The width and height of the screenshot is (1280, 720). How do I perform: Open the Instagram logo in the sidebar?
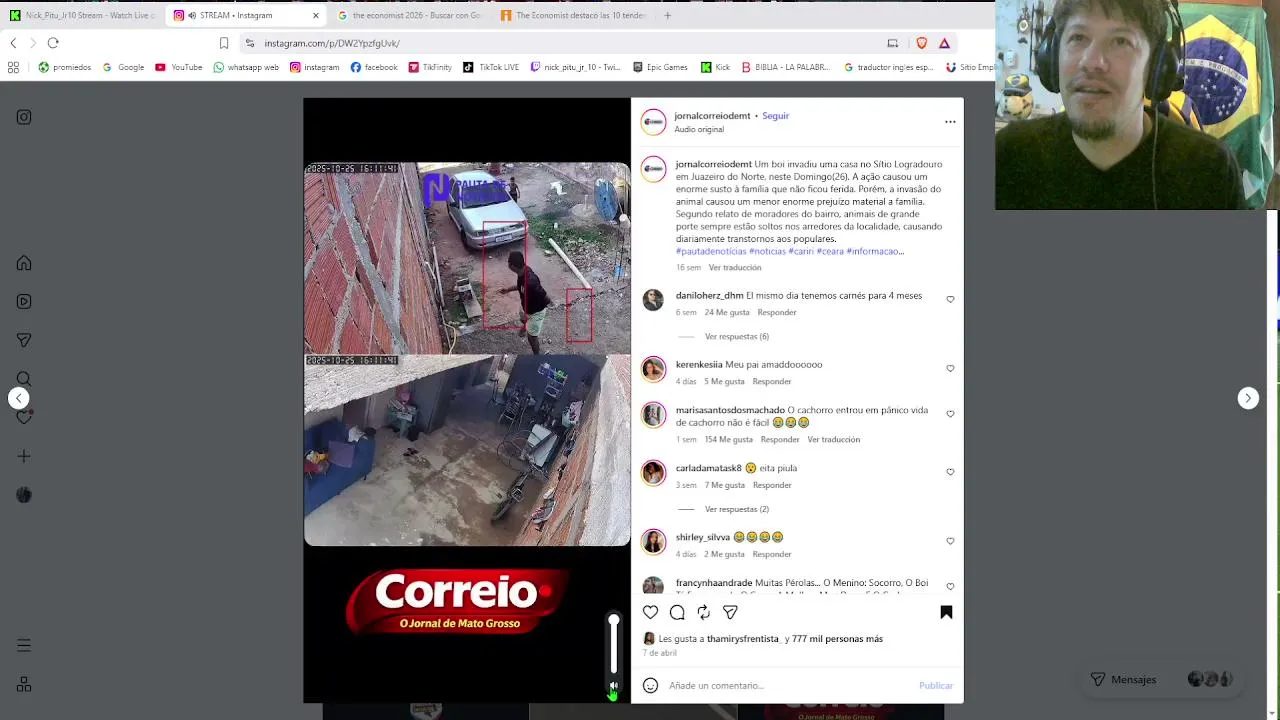point(24,117)
